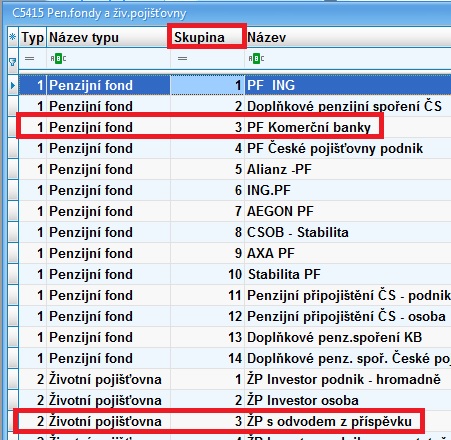Viewport: 451px width, 440px height.
Task: Click the Název typu filter input field
Action: [108, 59]
